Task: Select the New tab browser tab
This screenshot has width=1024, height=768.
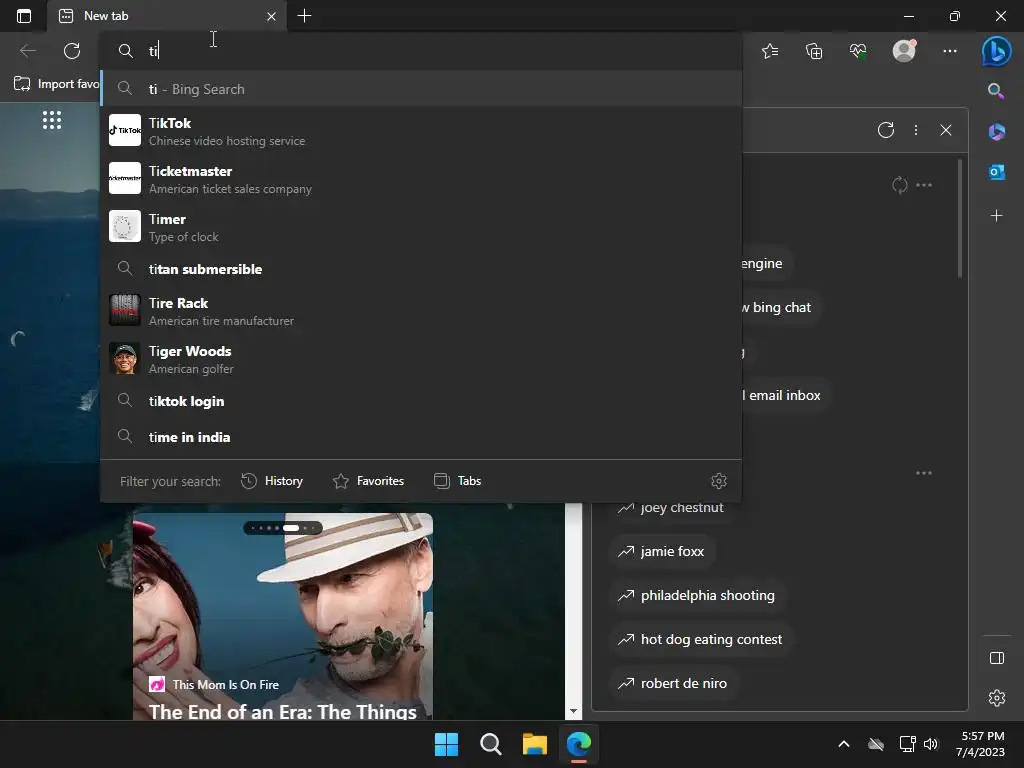Action: pyautogui.click(x=166, y=16)
